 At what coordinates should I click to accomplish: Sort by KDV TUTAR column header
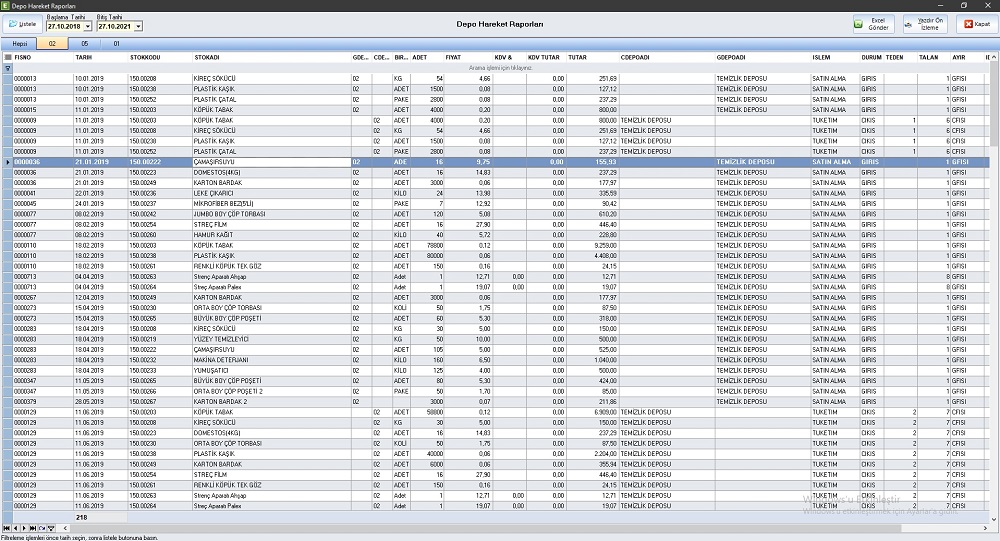click(546, 57)
